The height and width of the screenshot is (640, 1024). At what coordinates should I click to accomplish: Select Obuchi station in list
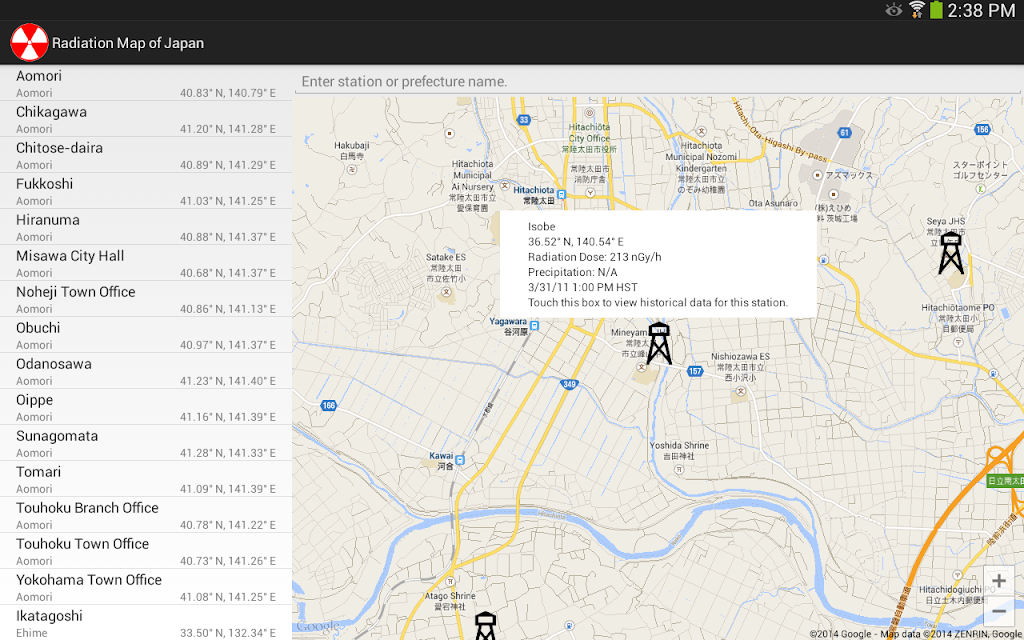coord(146,334)
